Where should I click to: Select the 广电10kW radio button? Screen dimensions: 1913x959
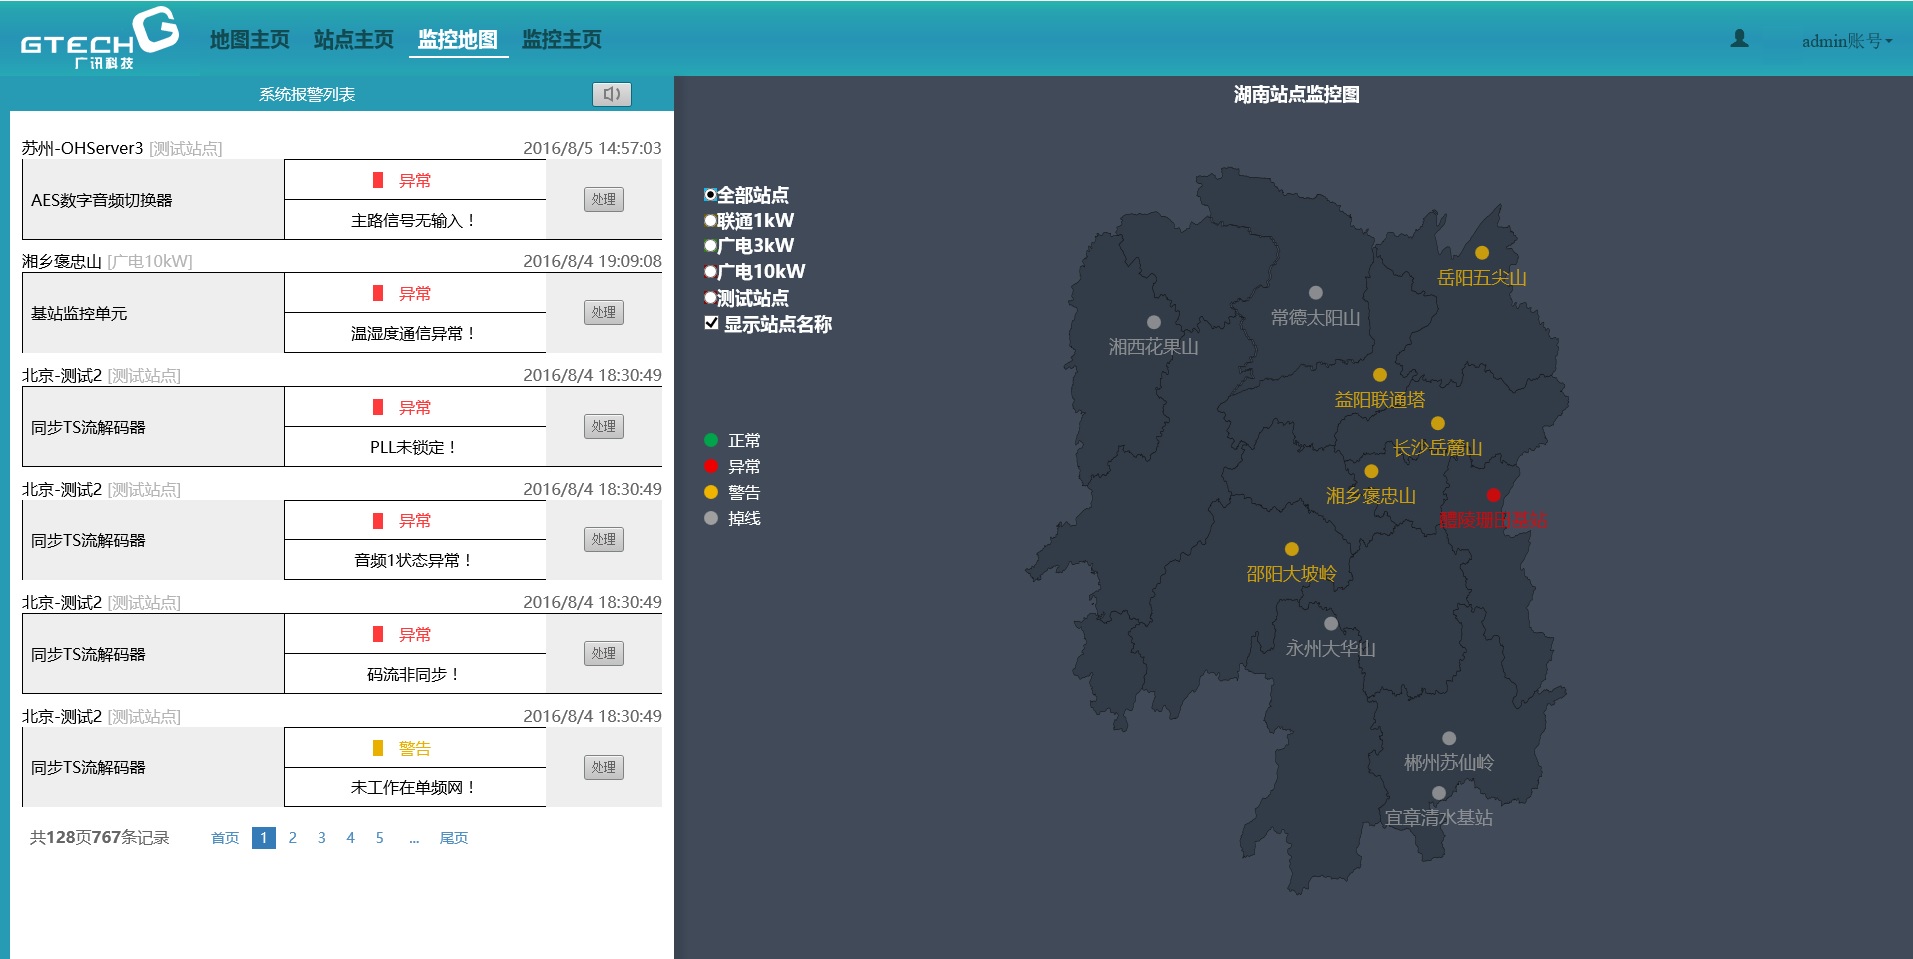[710, 271]
